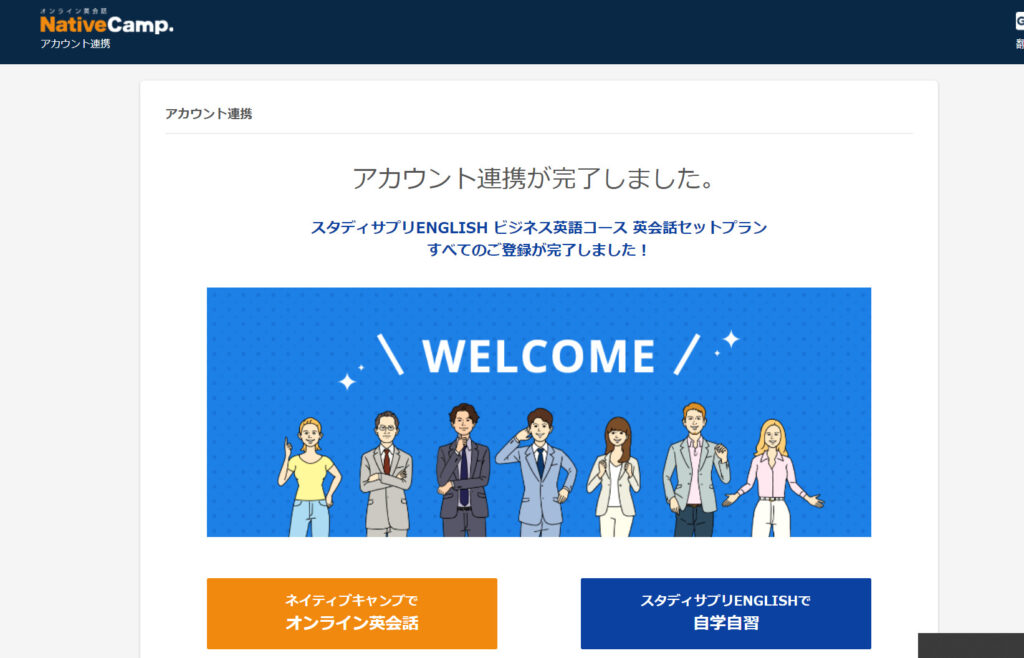Click the アカウント連携 card section title
Screen dimensions: 1024x658
tap(208, 114)
